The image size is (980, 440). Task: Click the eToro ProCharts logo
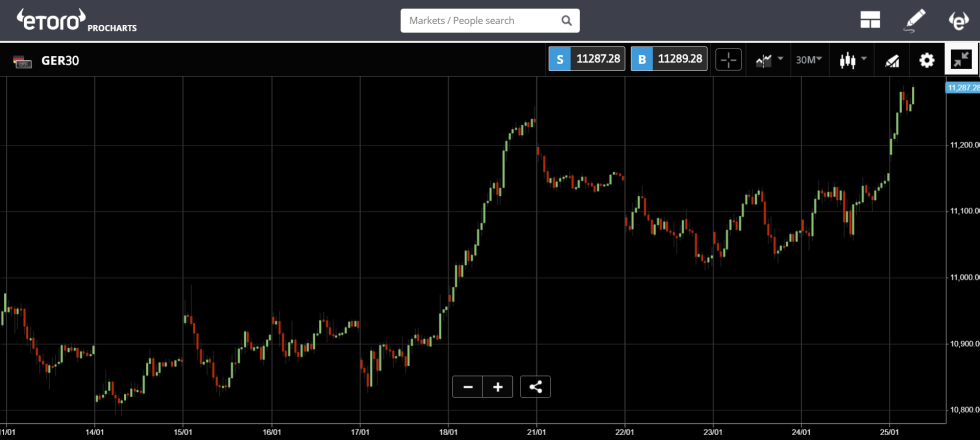coord(77,20)
